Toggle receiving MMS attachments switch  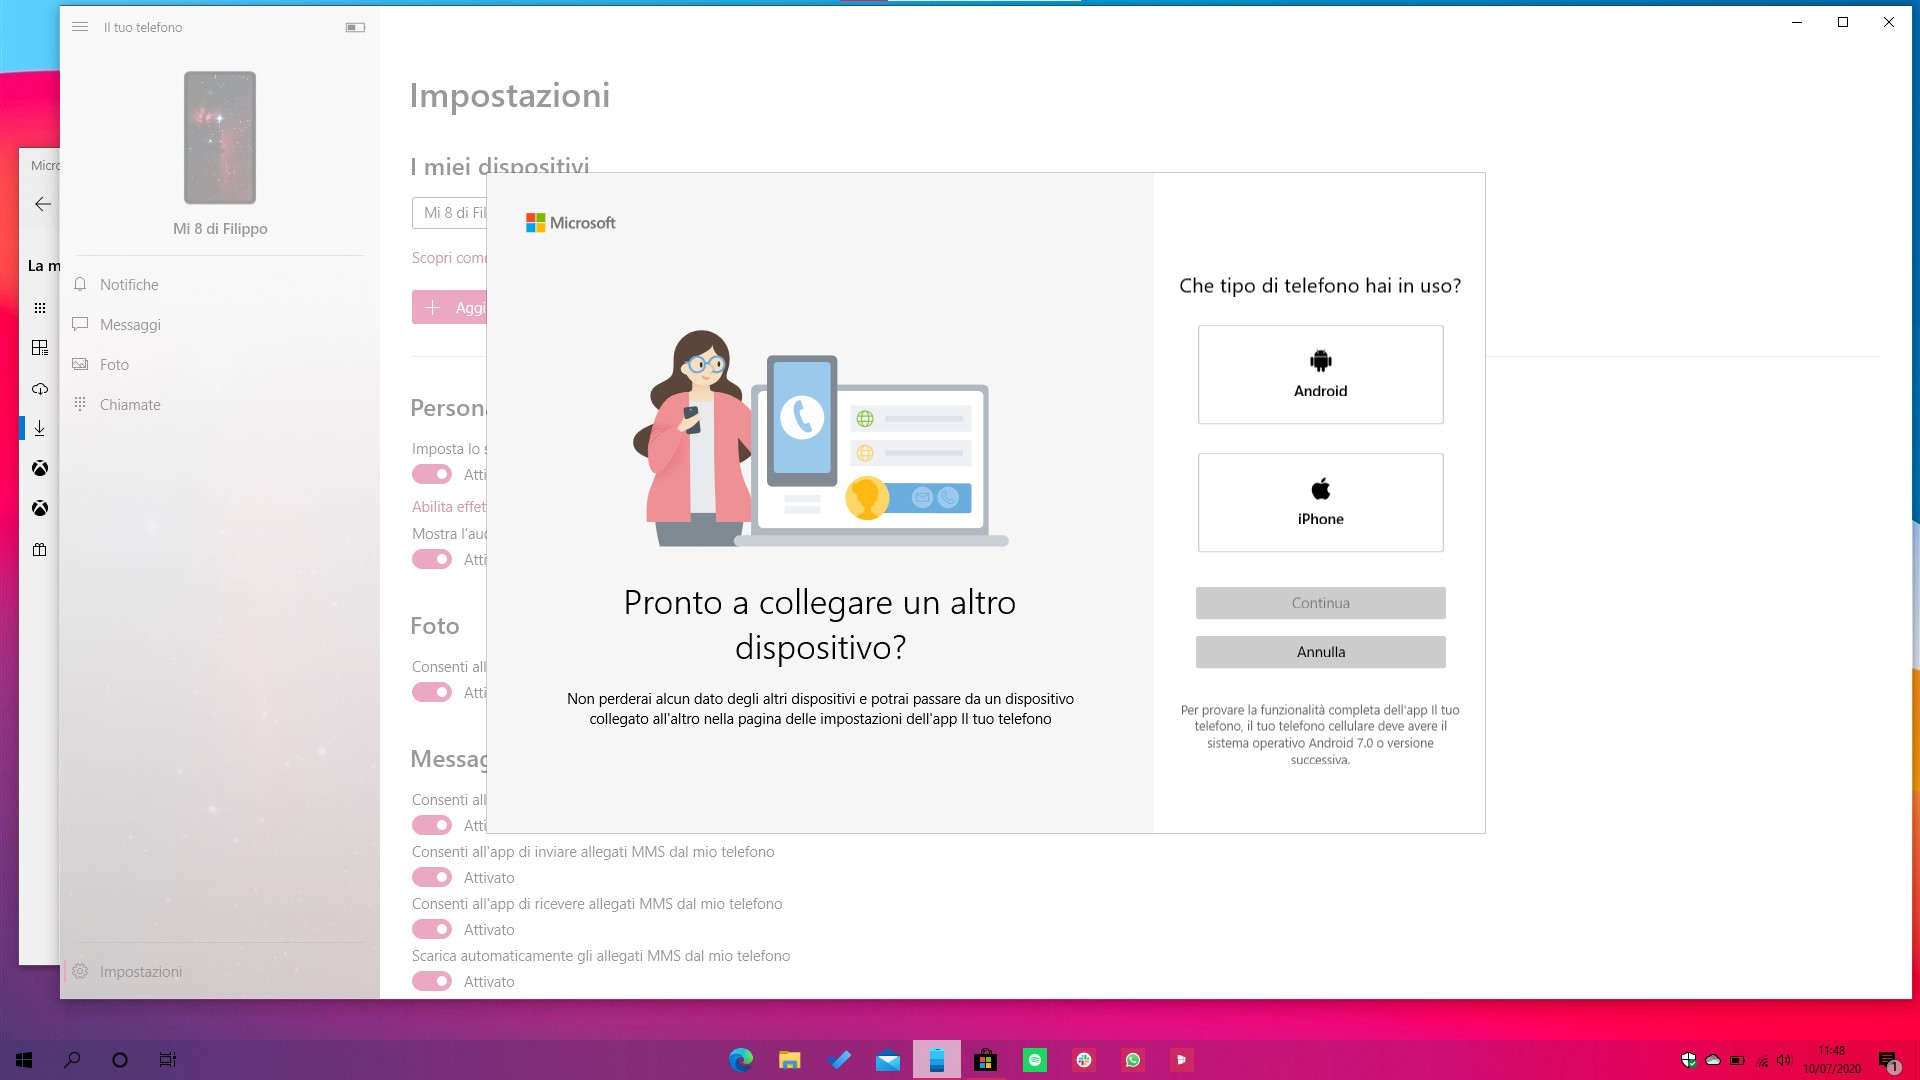(432, 929)
